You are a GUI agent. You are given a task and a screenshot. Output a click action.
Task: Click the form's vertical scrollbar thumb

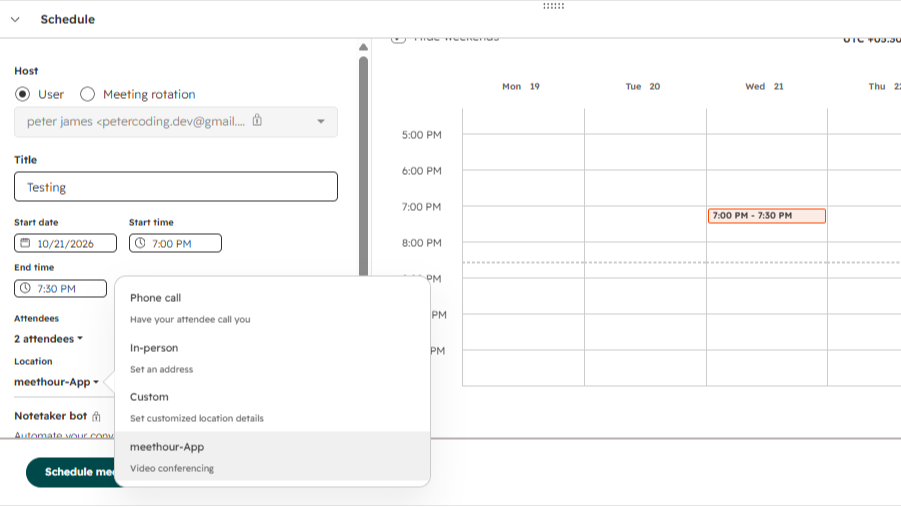click(x=363, y=167)
